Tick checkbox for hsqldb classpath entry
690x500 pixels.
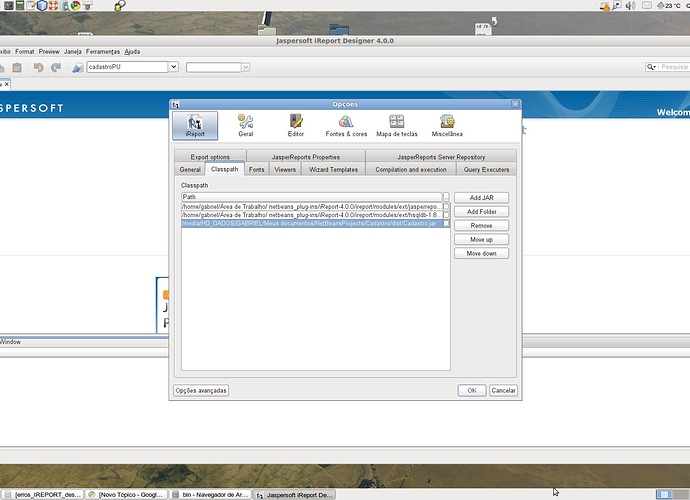pyautogui.click(x=446, y=215)
